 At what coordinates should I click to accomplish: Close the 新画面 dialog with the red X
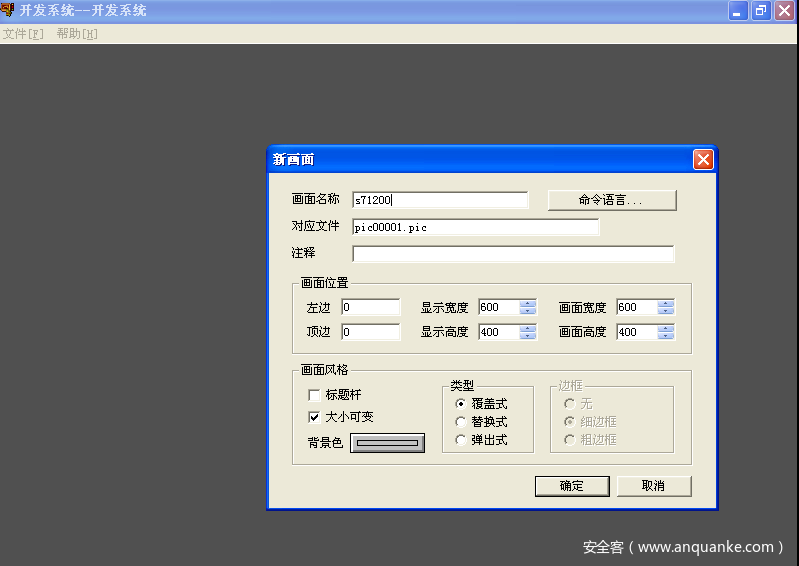coord(703,160)
